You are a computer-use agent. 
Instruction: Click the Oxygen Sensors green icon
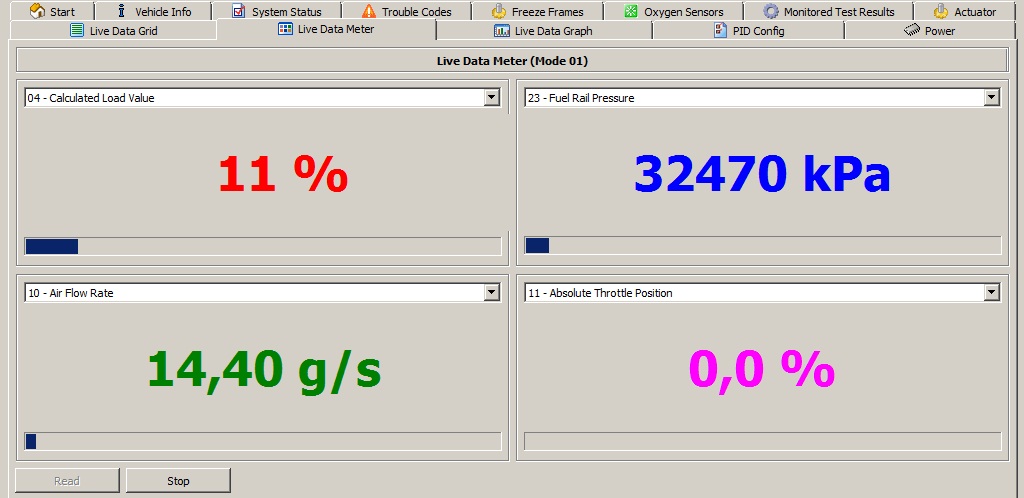(x=631, y=11)
